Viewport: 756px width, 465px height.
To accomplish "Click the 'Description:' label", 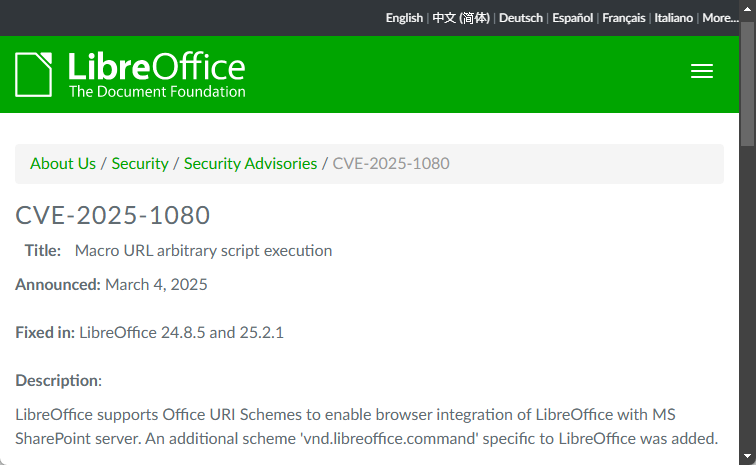I will (58, 381).
